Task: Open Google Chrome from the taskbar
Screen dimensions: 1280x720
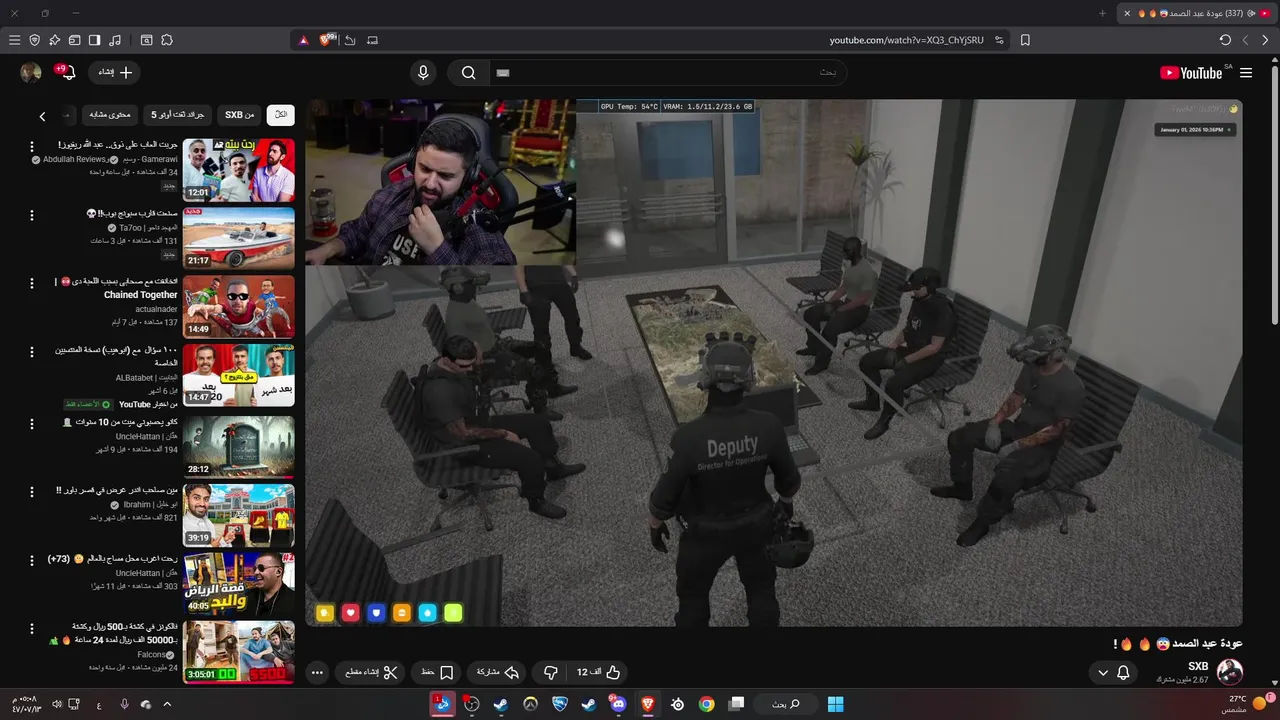Action: [706, 704]
